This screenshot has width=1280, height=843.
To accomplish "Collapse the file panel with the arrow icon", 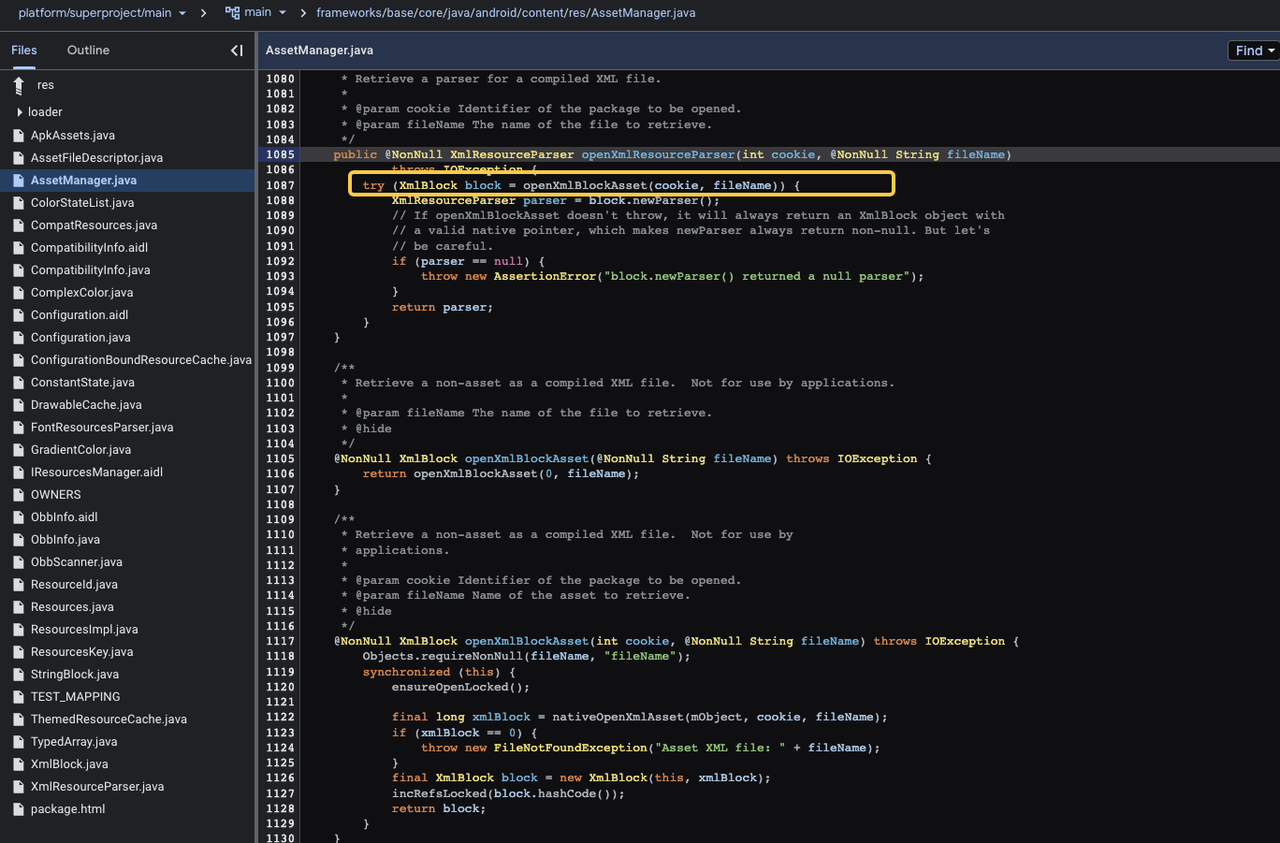I will [x=236, y=50].
